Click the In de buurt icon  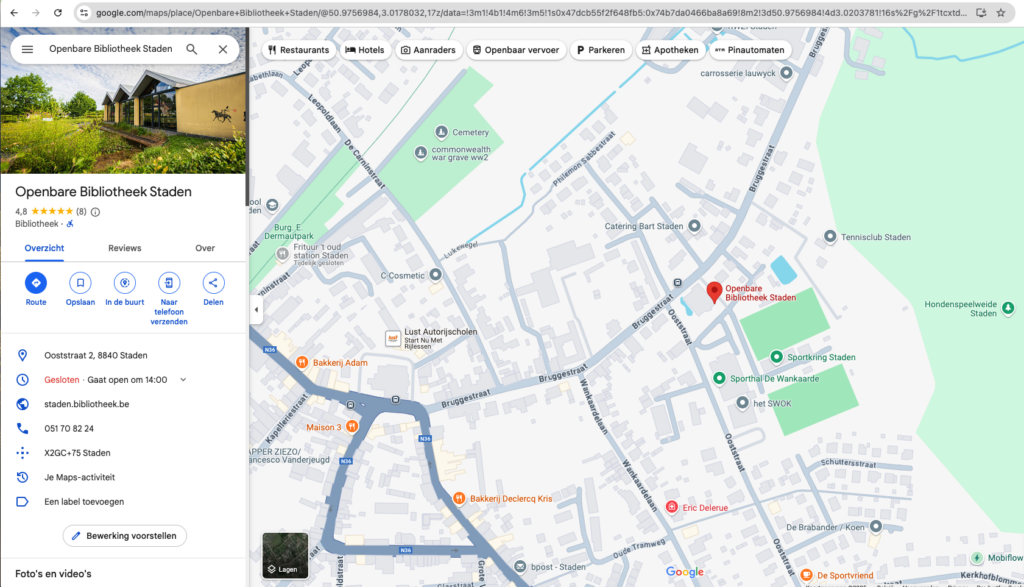tap(125, 283)
